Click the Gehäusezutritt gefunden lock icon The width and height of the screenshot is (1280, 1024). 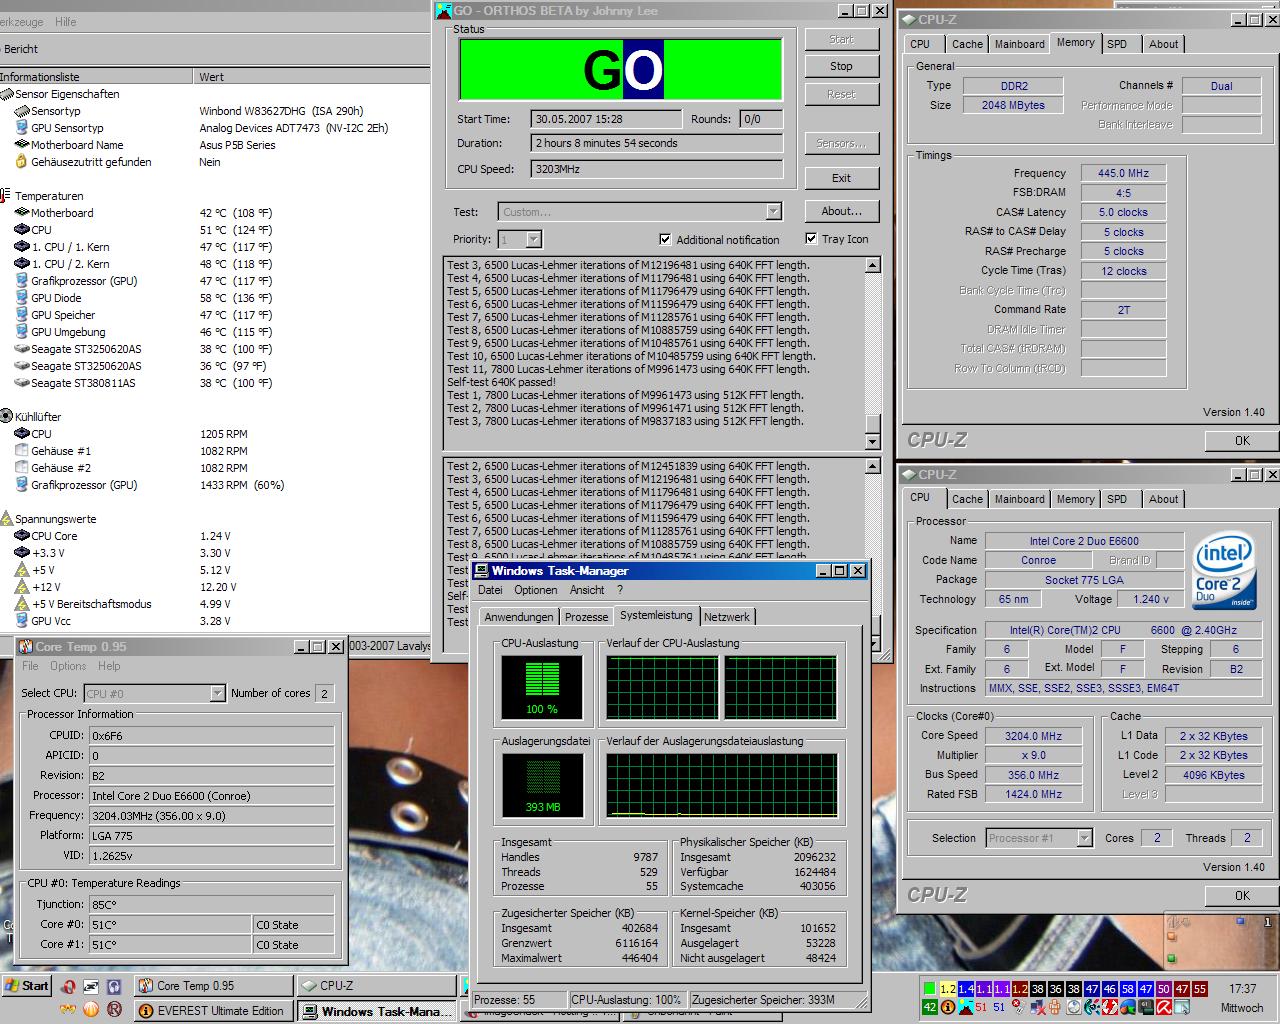pos(22,162)
